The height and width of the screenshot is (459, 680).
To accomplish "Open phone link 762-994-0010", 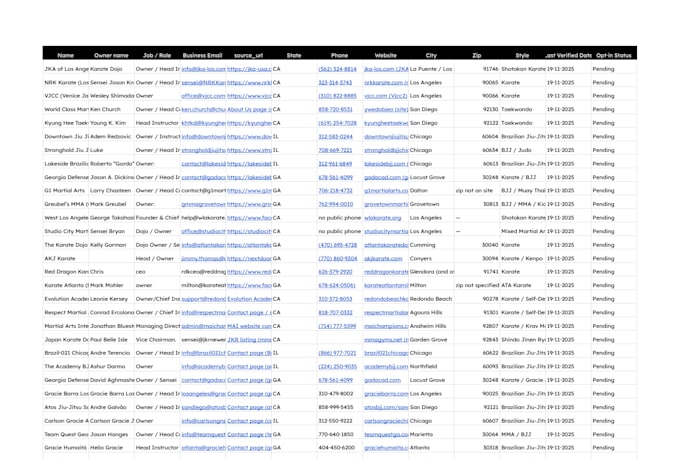I will (x=336, y=204).
